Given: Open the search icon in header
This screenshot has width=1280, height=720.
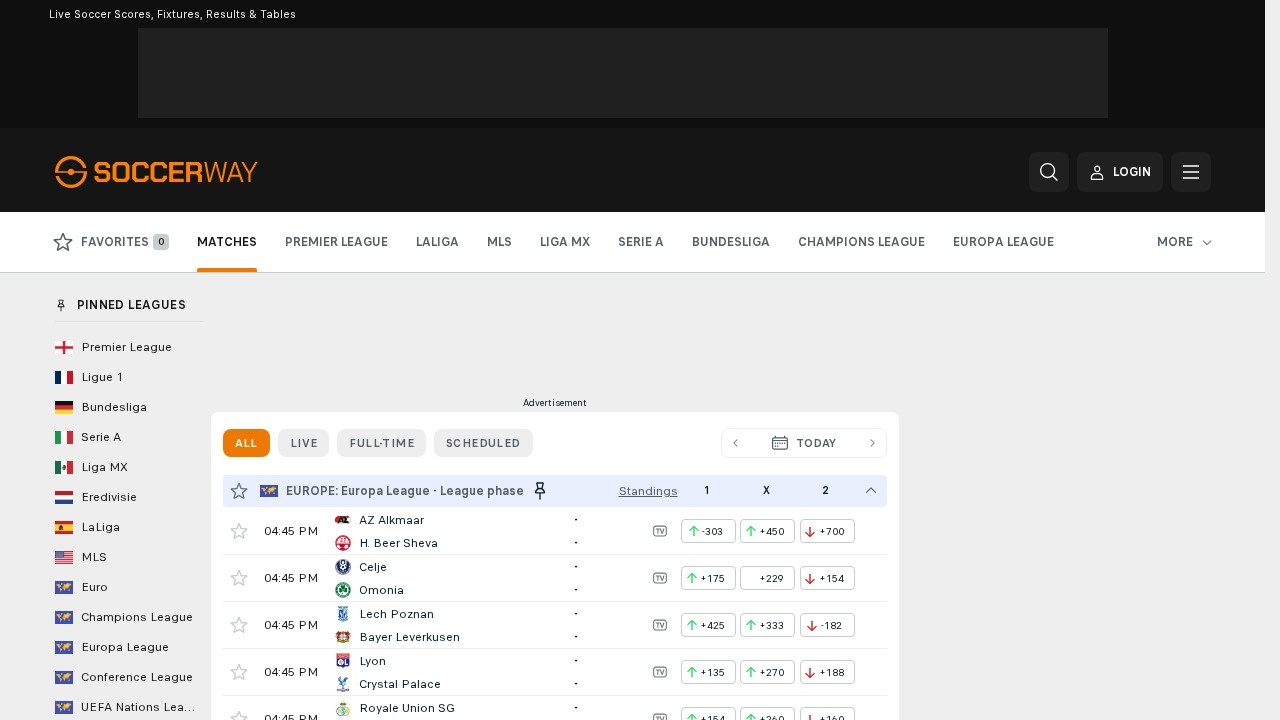Looking at the screenshot, I should (1049, 172).
